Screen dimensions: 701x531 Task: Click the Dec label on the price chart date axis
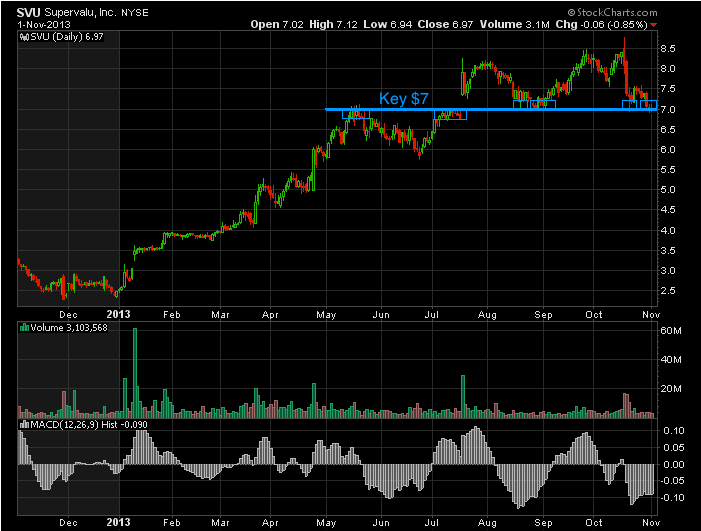pos(68,315)
